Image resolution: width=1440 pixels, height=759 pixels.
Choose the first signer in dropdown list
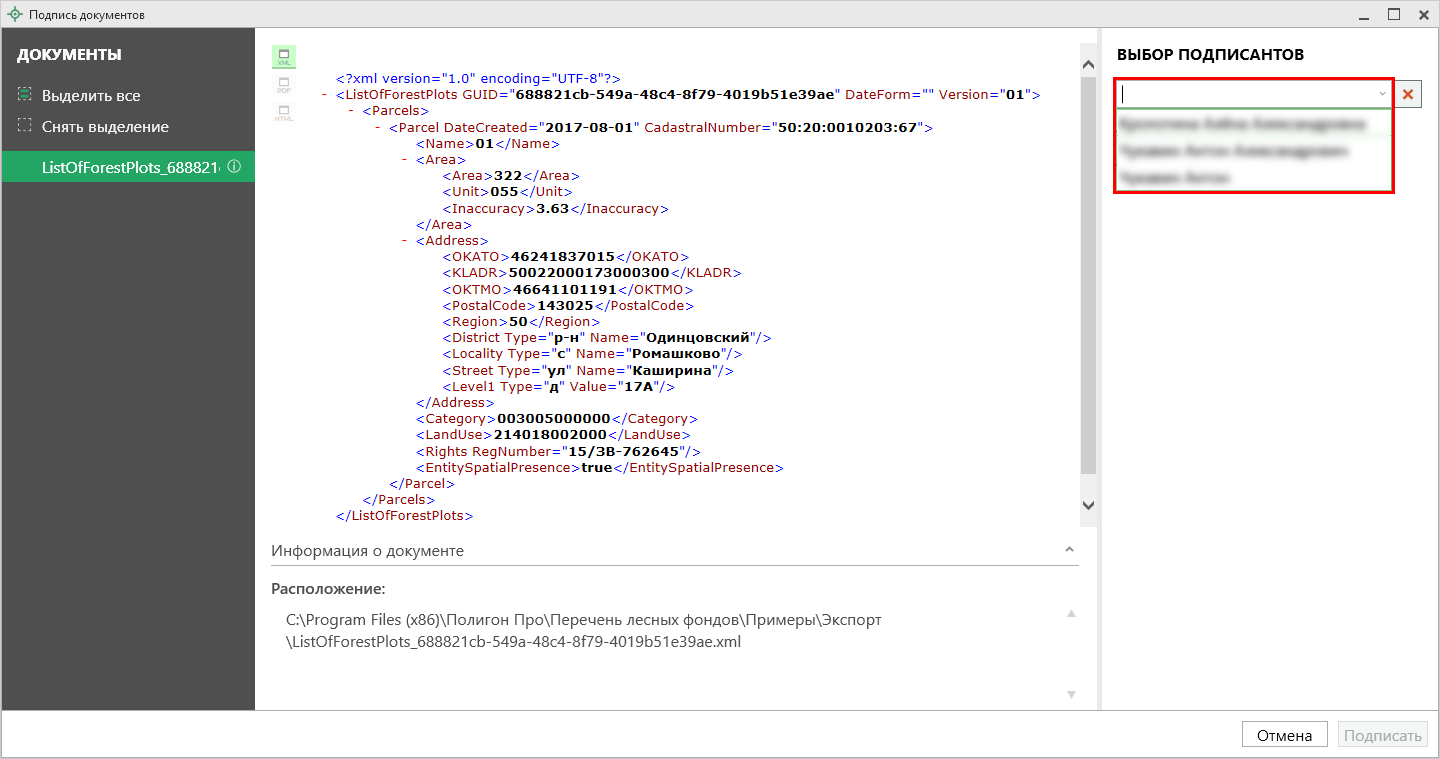(1242, 124)
